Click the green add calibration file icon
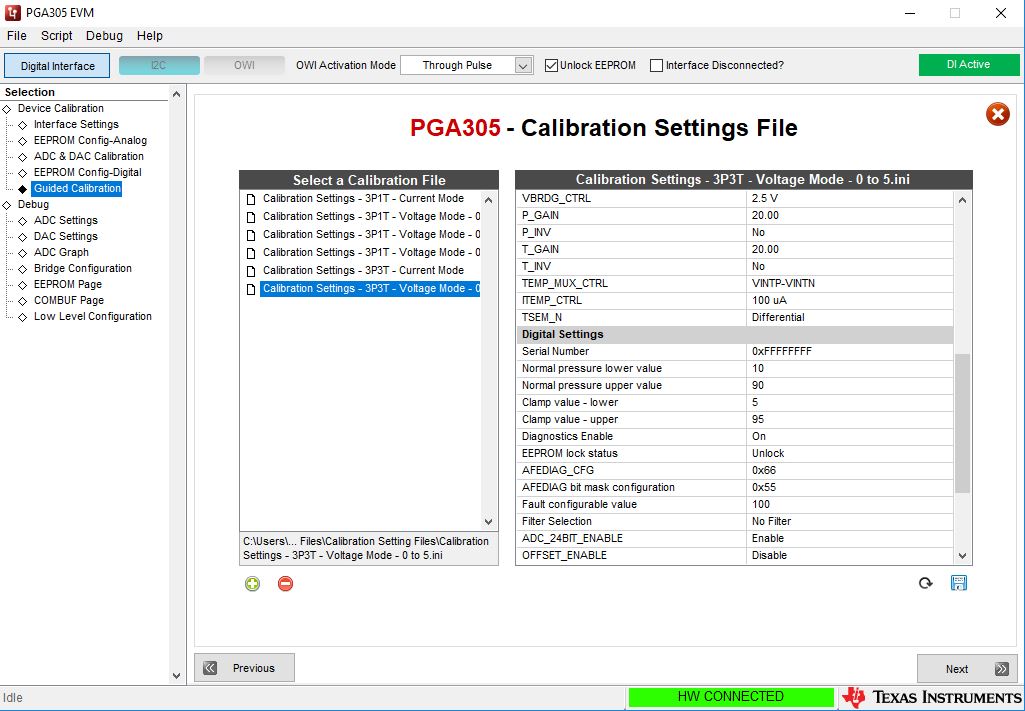The height and width of the screenshot is (711, 1025). pyautogui.click(x=252, y=584)
